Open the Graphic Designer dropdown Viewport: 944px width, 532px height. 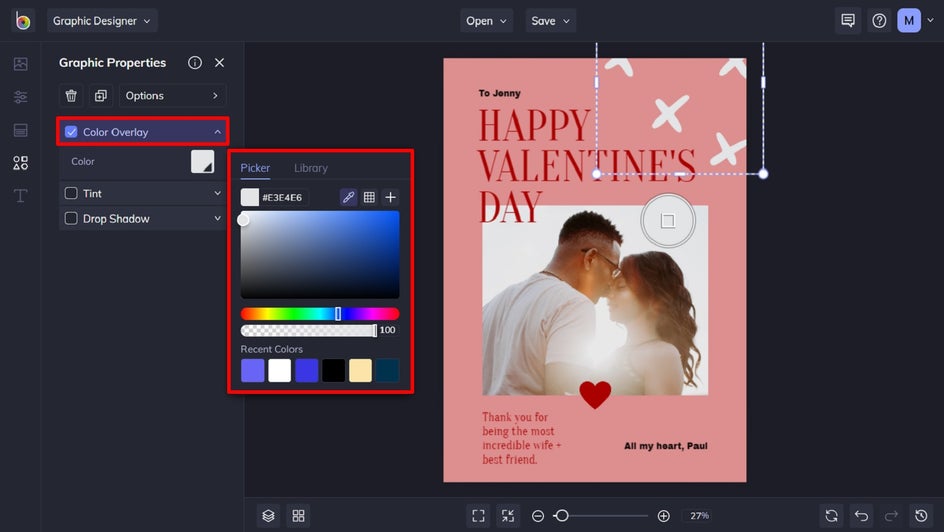(102, 21)
